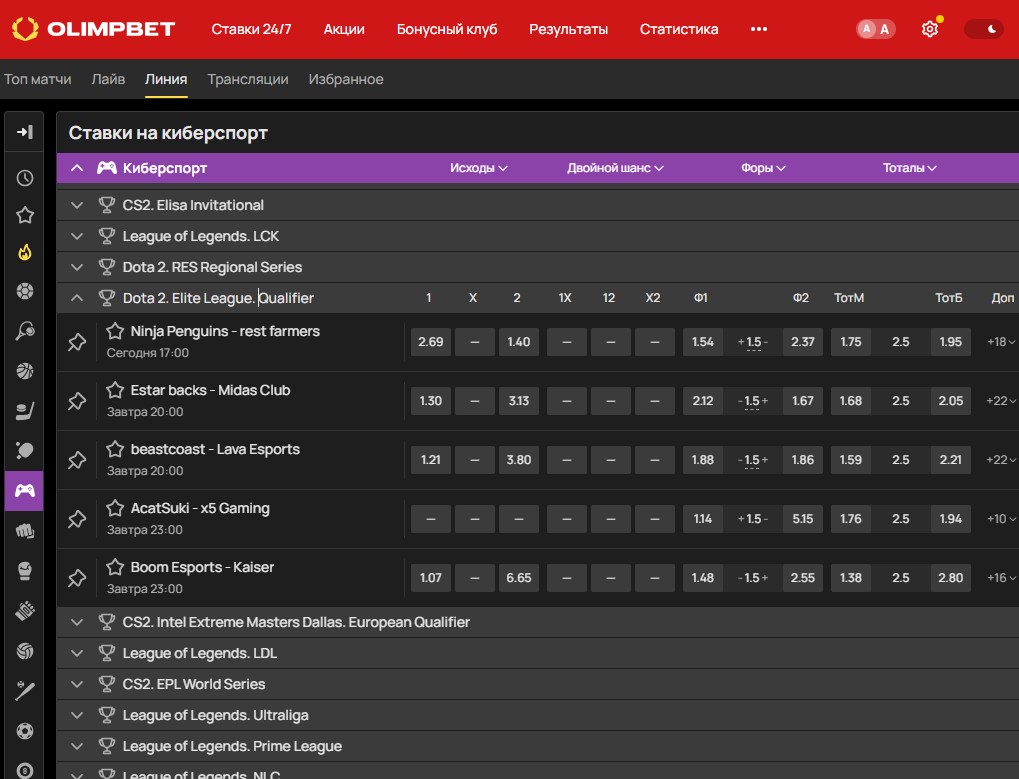This screenshot has height=779, width=1019.
Task: Switch to the Линия tab
Action: [x=166, y=79]
